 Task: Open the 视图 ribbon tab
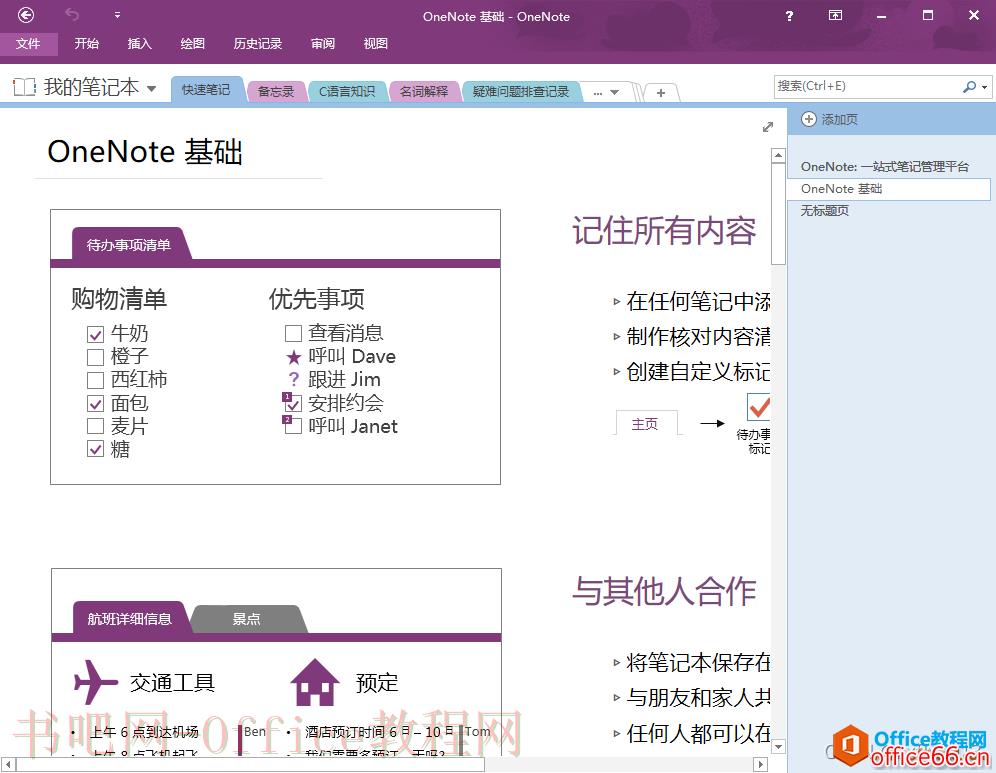[x=375, y=44]
